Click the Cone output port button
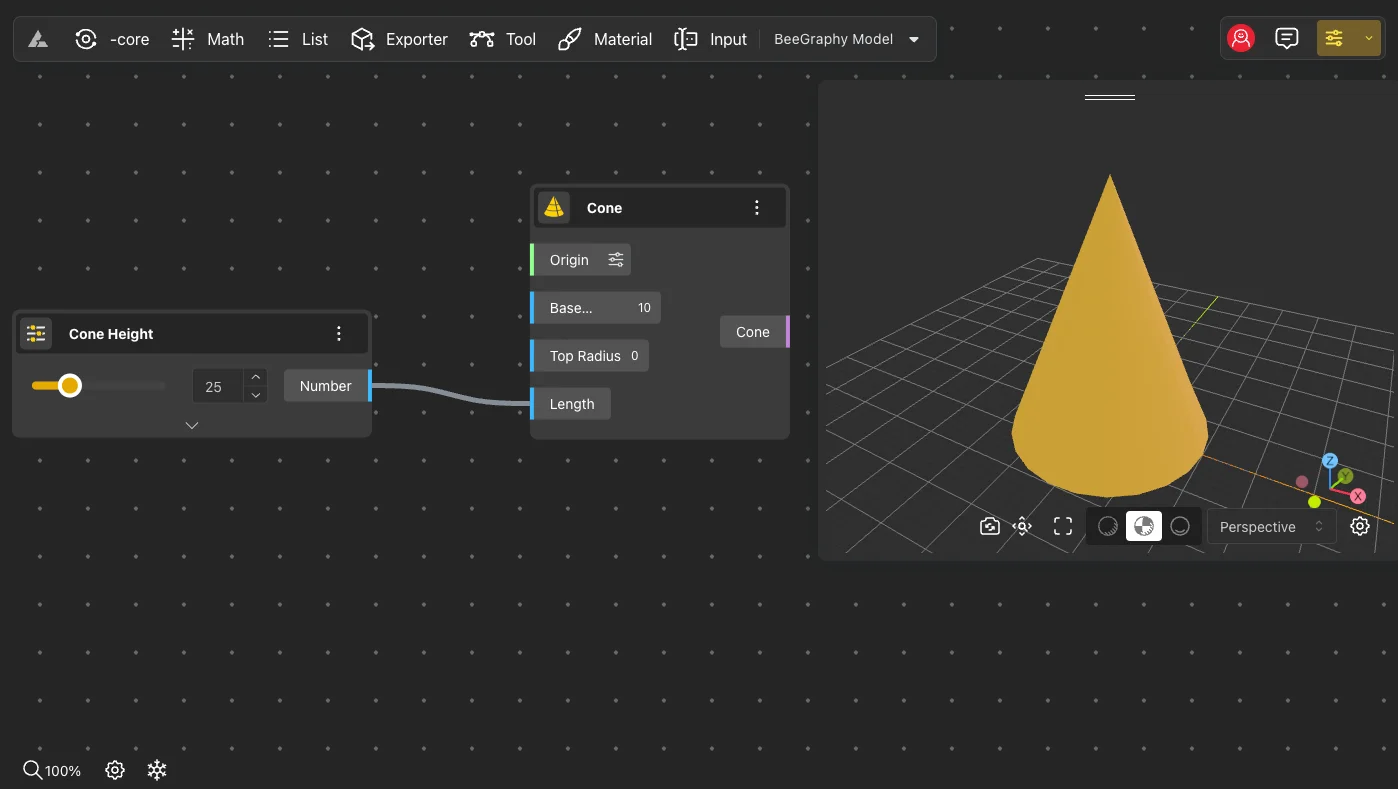Screen dimensions: 1398x789 (x=753, y=332)
